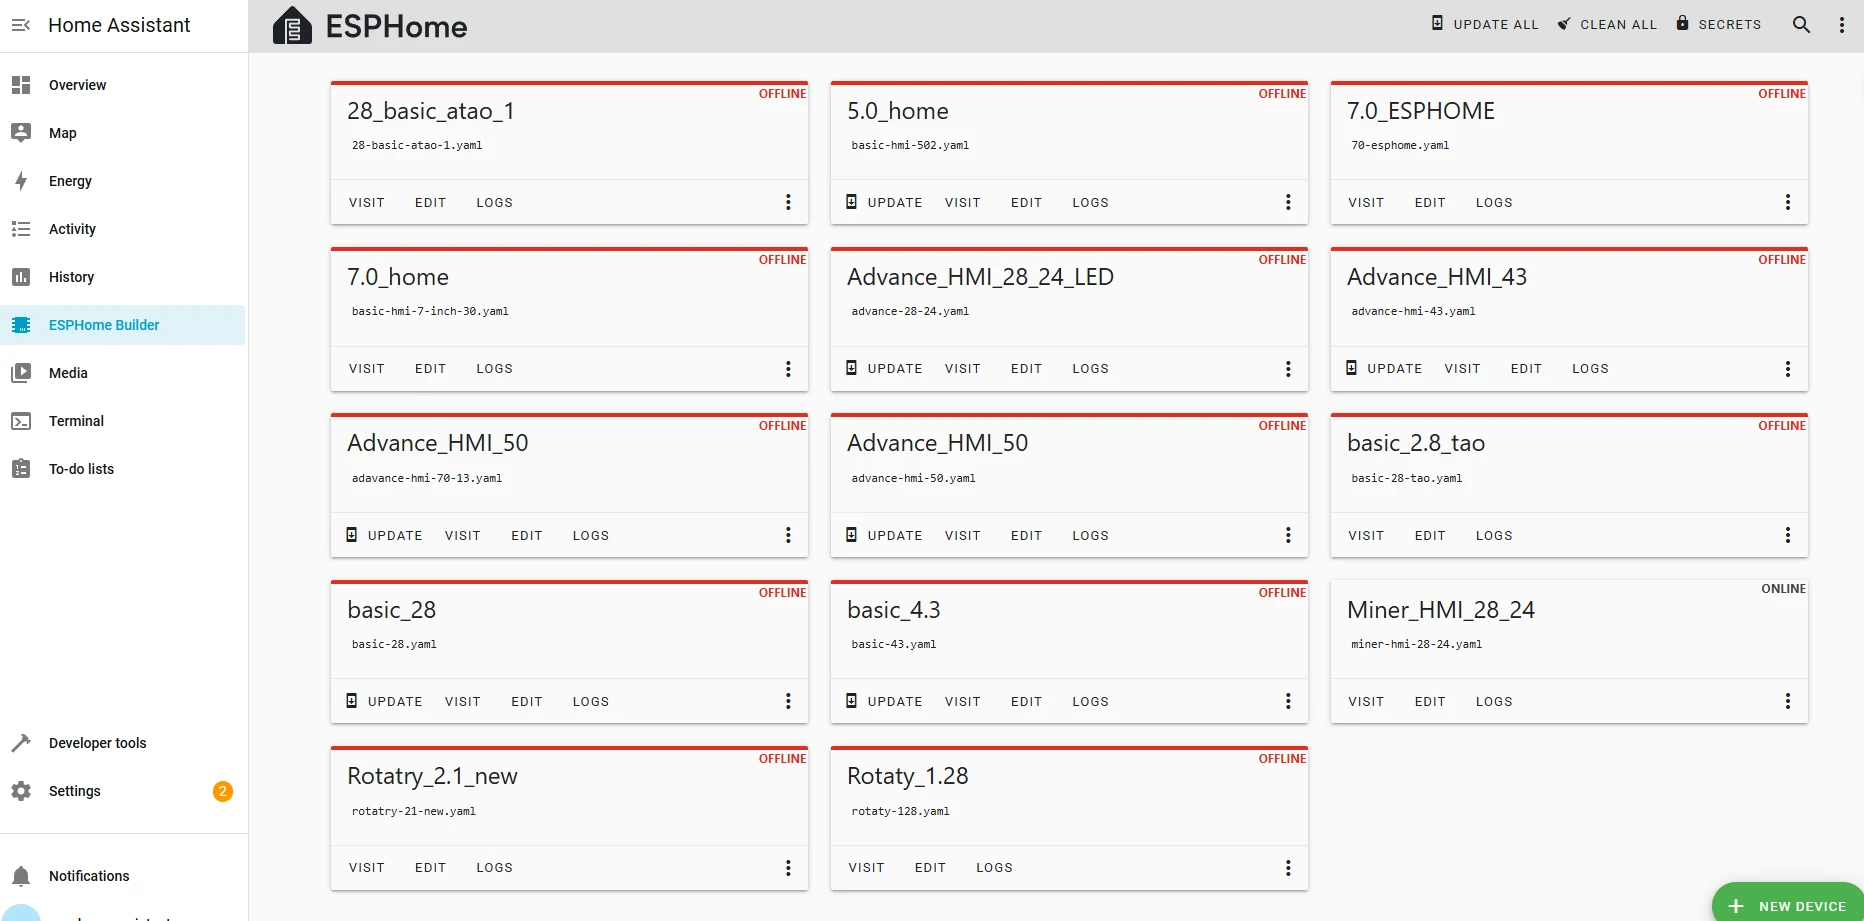Select ESPHome Builder in the sidebar
The width and height of the screenshot is (1864, 921).
click(x=104, y=325)
